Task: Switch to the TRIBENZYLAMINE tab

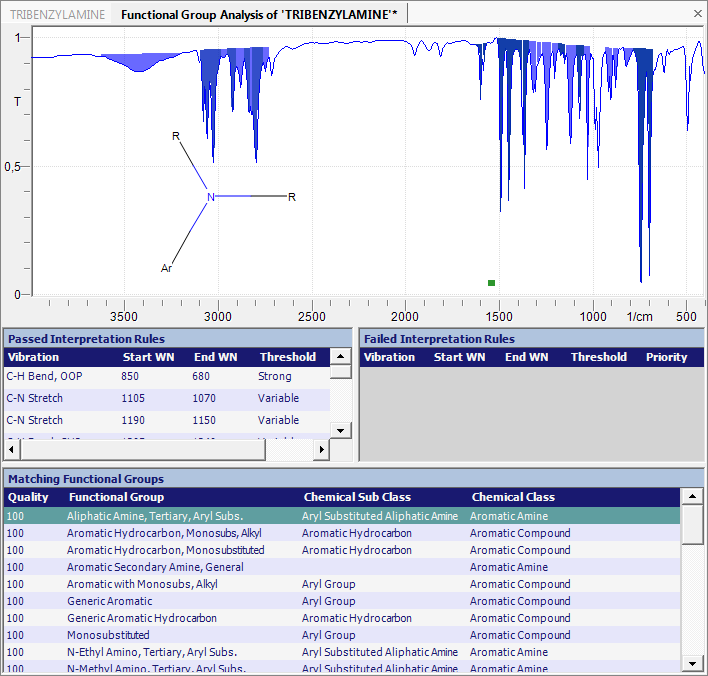Action: point(55,14)
